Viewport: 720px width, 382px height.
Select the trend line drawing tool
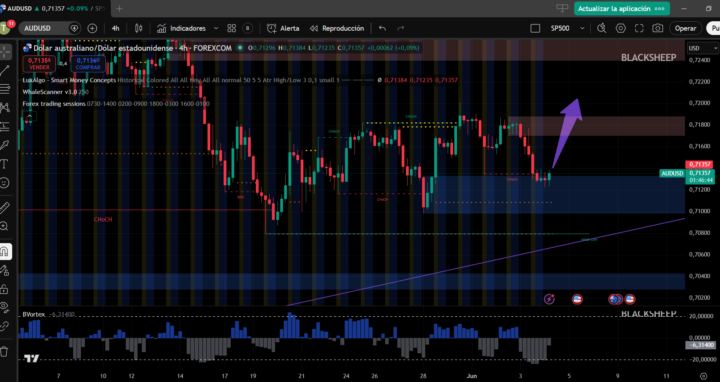coord(5,70)
